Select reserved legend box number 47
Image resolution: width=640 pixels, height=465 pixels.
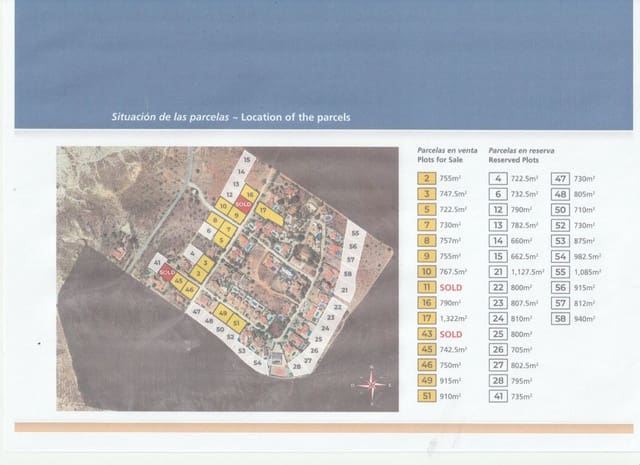[560, 178]
